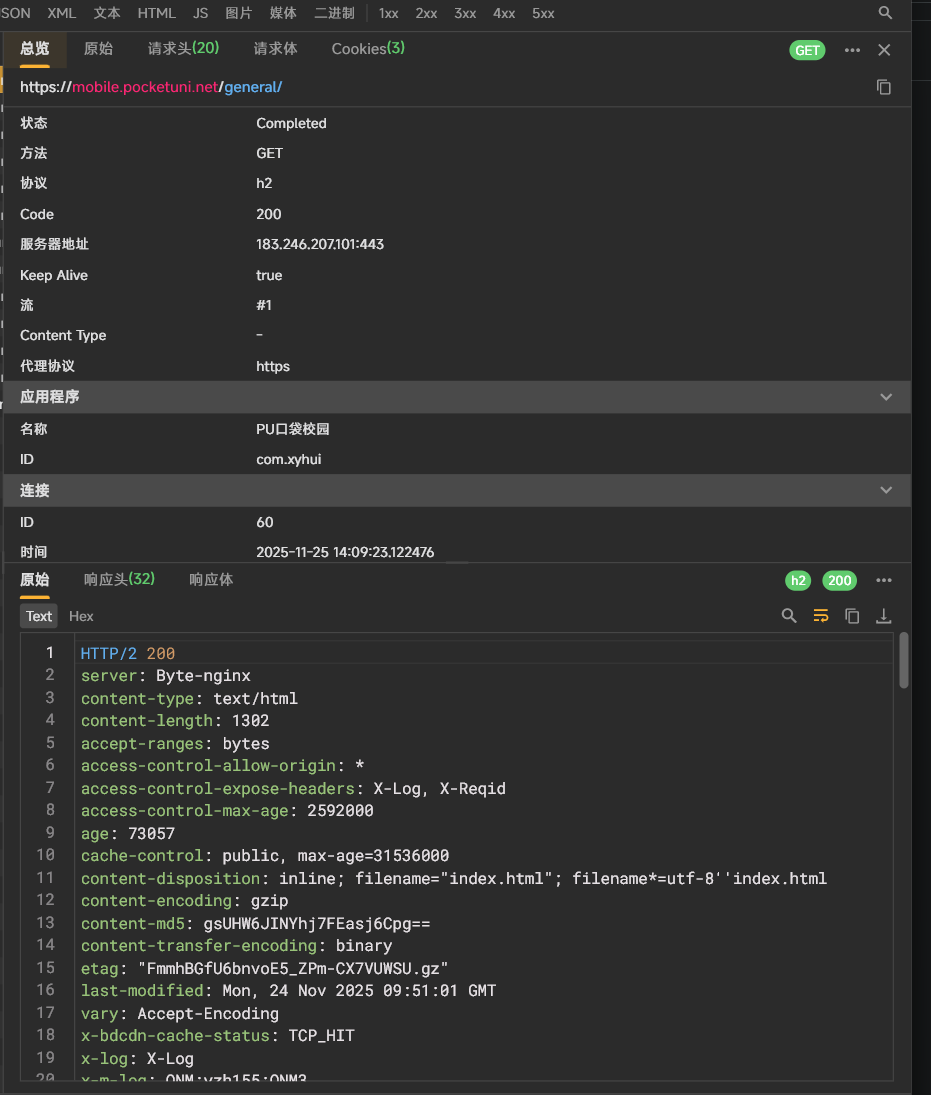This screenshot has width=931, height=1095.
Task: Click the green GET method badge
Action: pos(807,50)
